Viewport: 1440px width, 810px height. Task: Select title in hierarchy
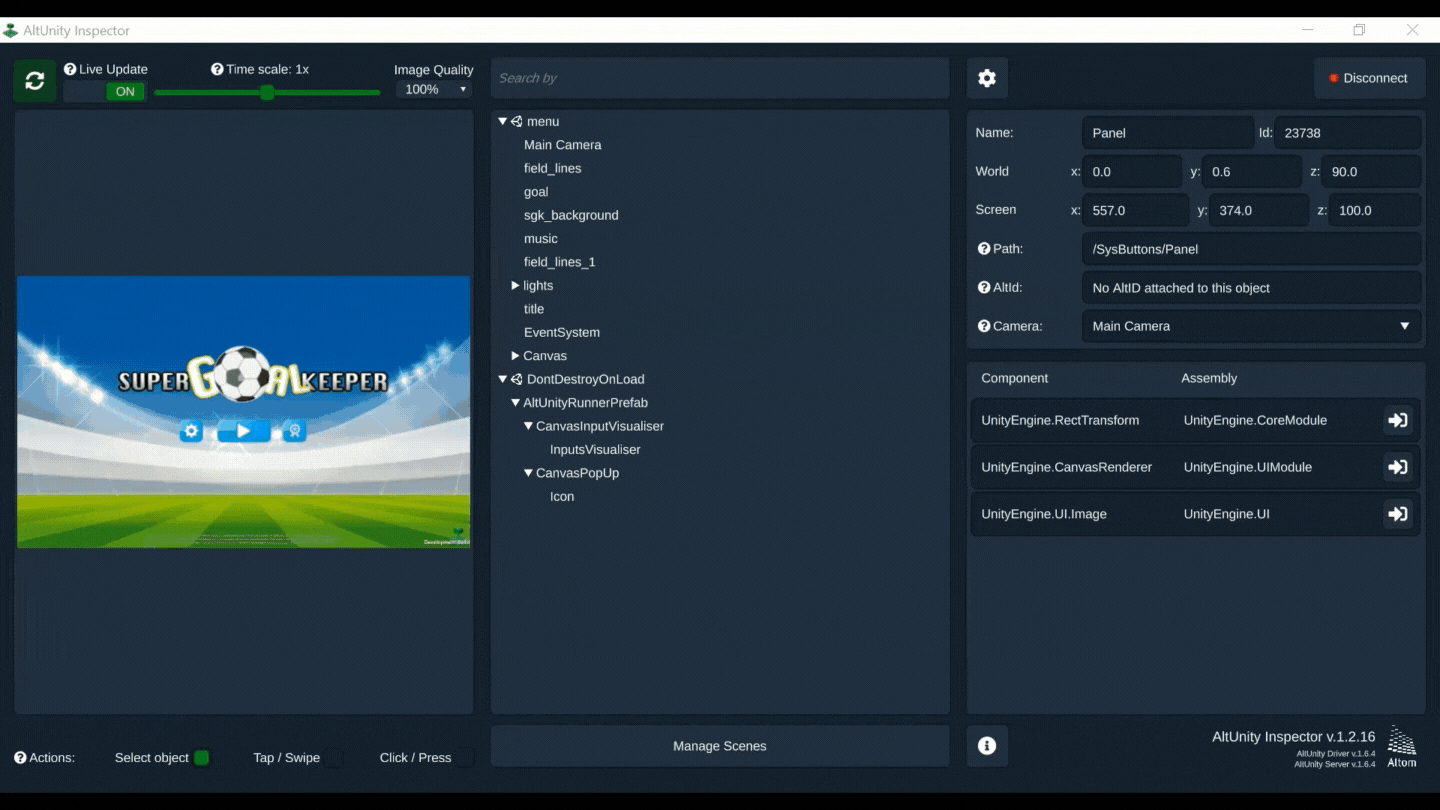click(x=534, y=309)
